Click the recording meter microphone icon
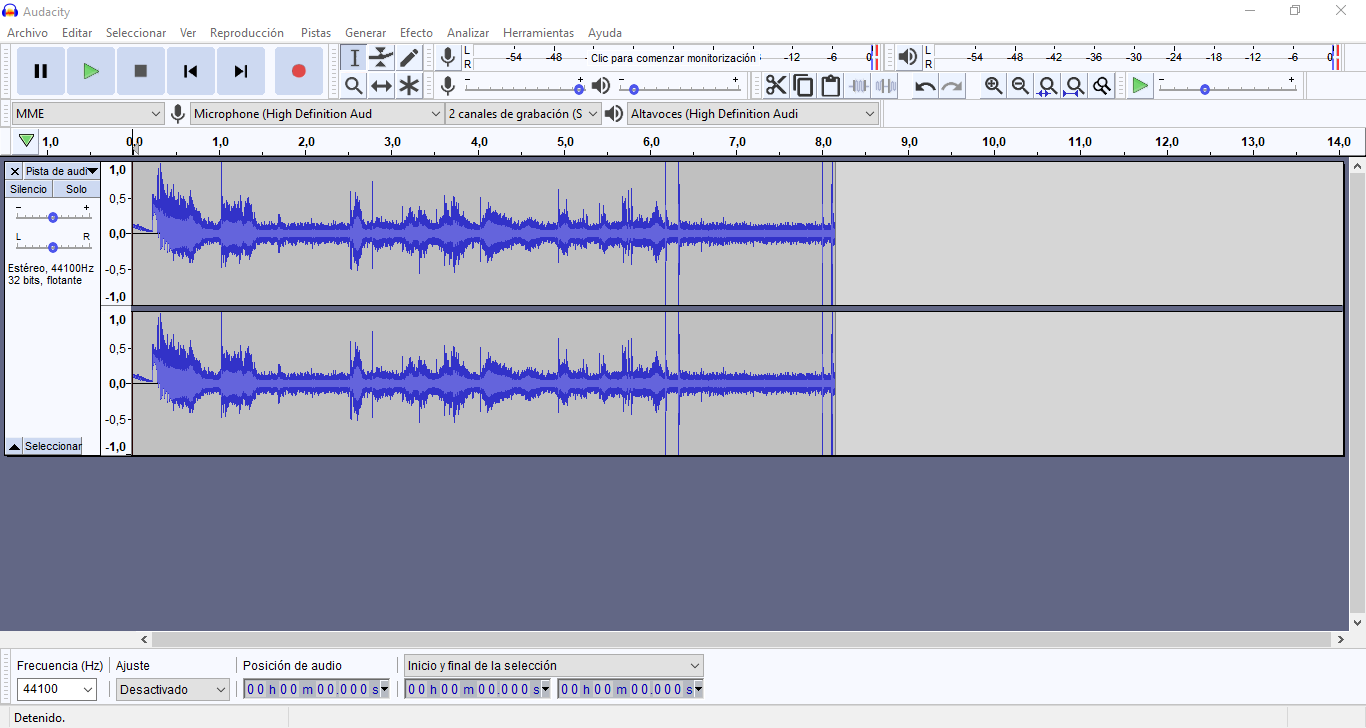The width and height of the screenshot is (1366, 728). click(x=448, y=57)
